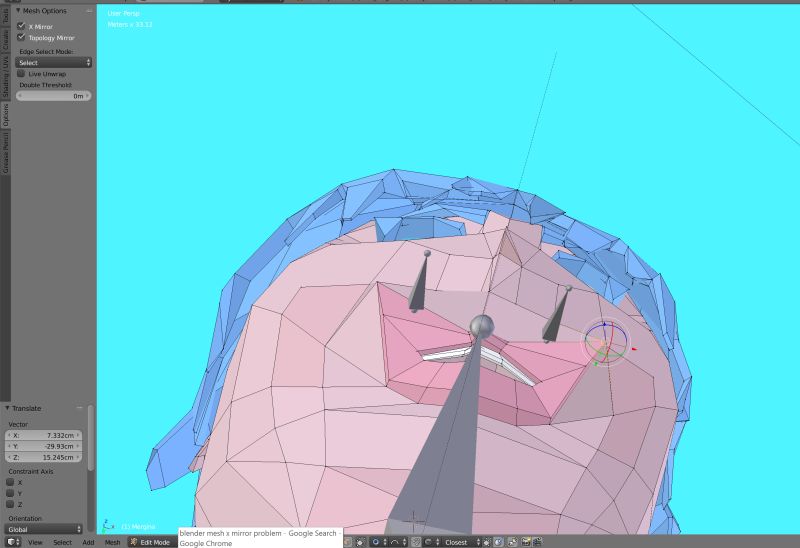Open the snap target Closest dropdown
Screen dimensions: 800x548
[461, 542]
